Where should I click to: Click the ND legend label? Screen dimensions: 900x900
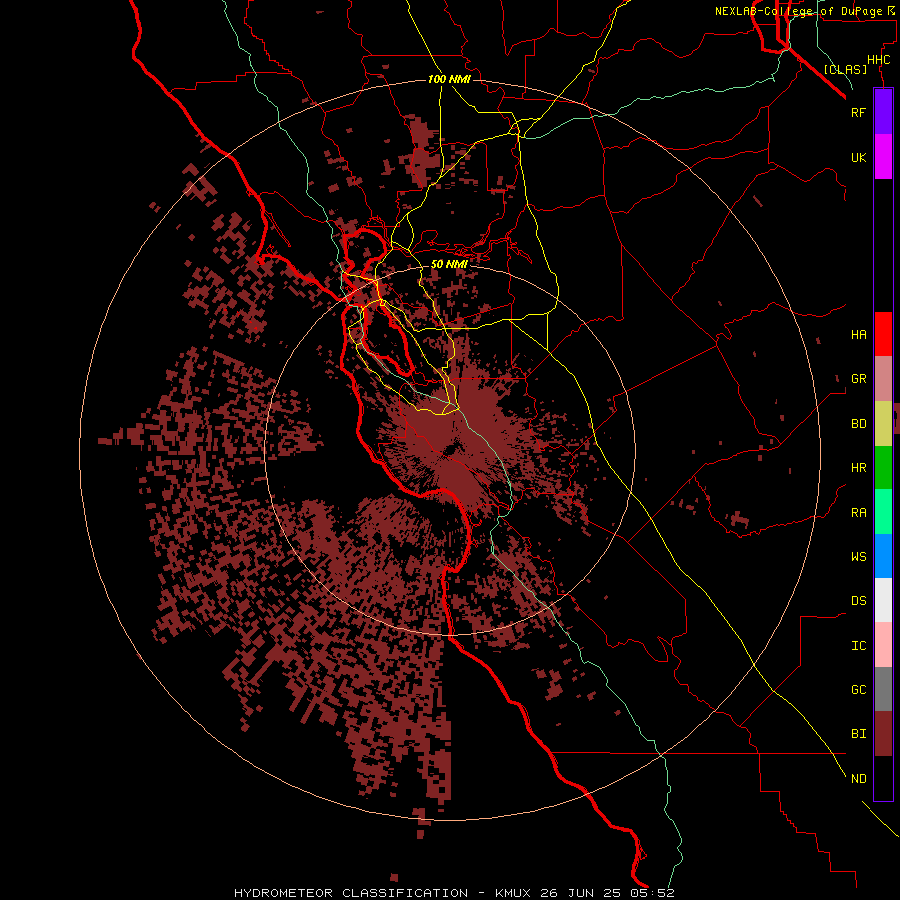(858, 778)
